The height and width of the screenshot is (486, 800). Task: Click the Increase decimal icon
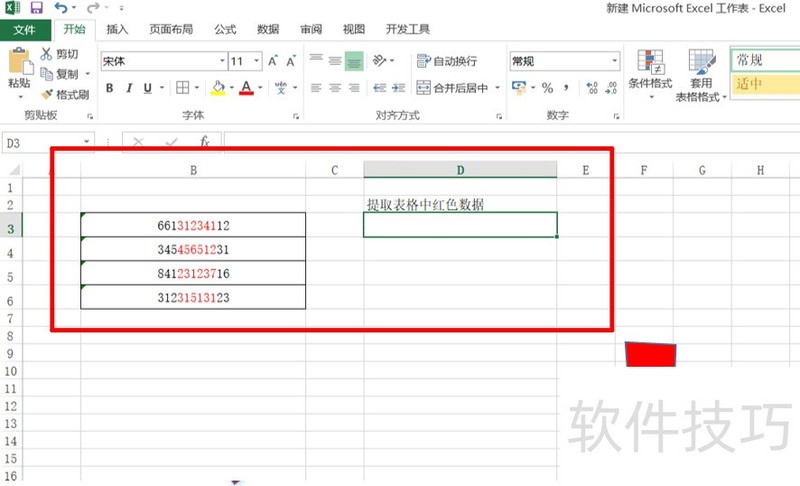pos(592,88)
